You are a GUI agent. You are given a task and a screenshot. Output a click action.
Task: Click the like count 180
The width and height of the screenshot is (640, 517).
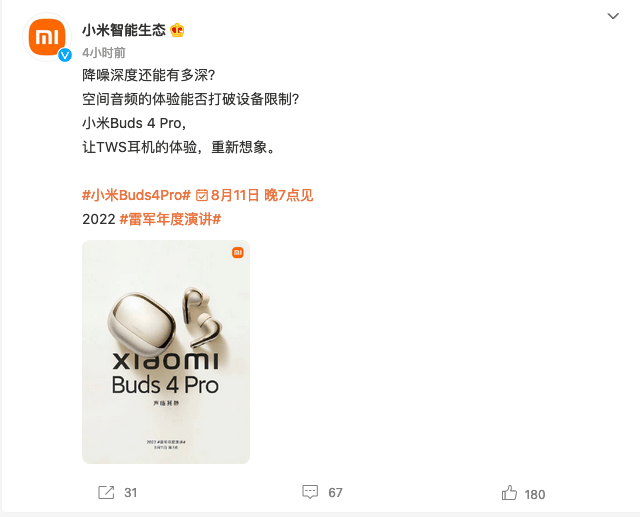tap(535, 495)
